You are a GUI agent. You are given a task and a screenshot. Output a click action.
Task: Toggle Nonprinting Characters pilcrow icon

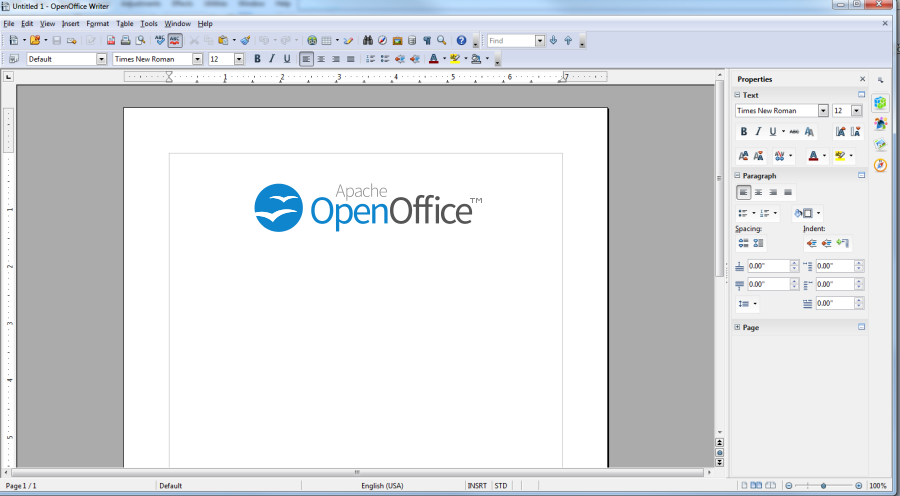click(426, 40)
